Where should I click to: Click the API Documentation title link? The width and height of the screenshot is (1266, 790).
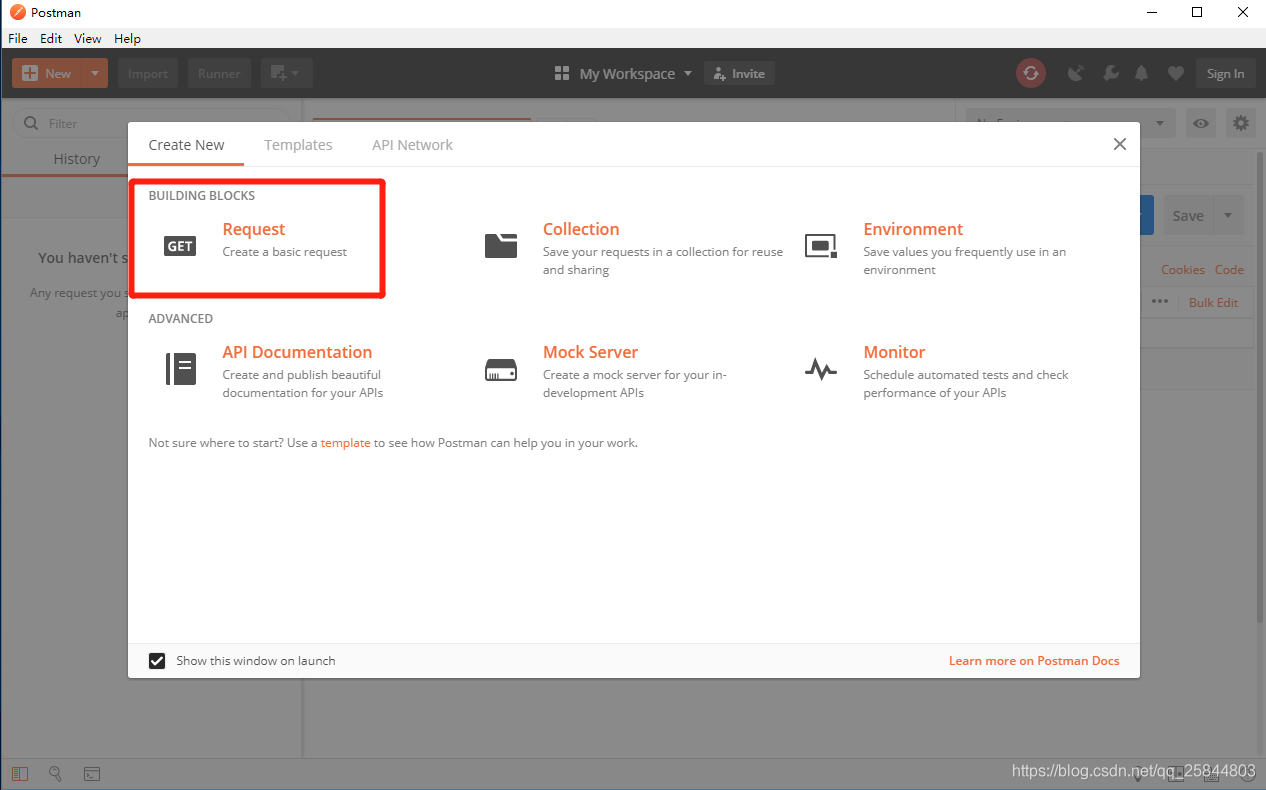pyautogui.click(x=297, y=352)
